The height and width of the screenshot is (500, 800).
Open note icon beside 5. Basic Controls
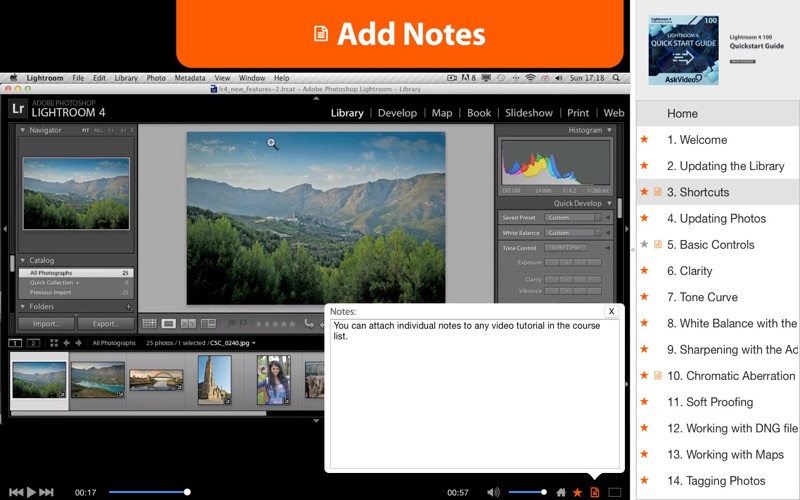pyautogui.click(x=658, y=244)
